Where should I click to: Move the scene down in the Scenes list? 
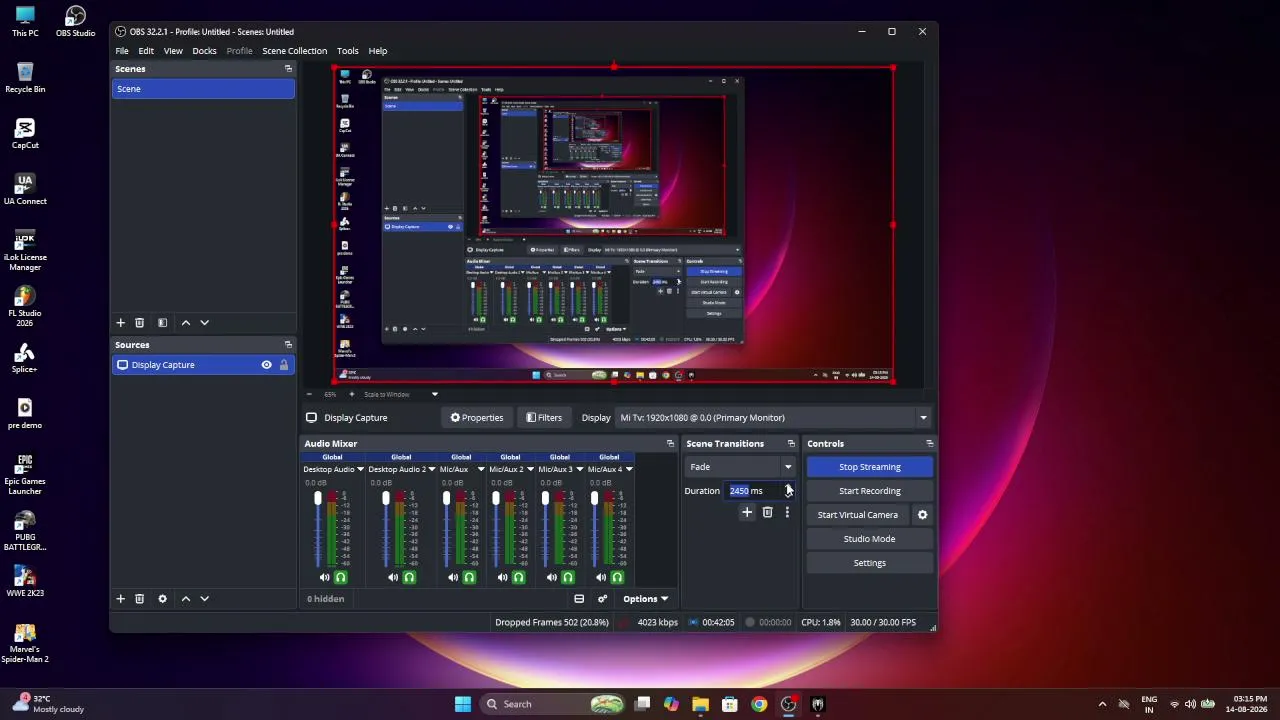pos(205,323)
